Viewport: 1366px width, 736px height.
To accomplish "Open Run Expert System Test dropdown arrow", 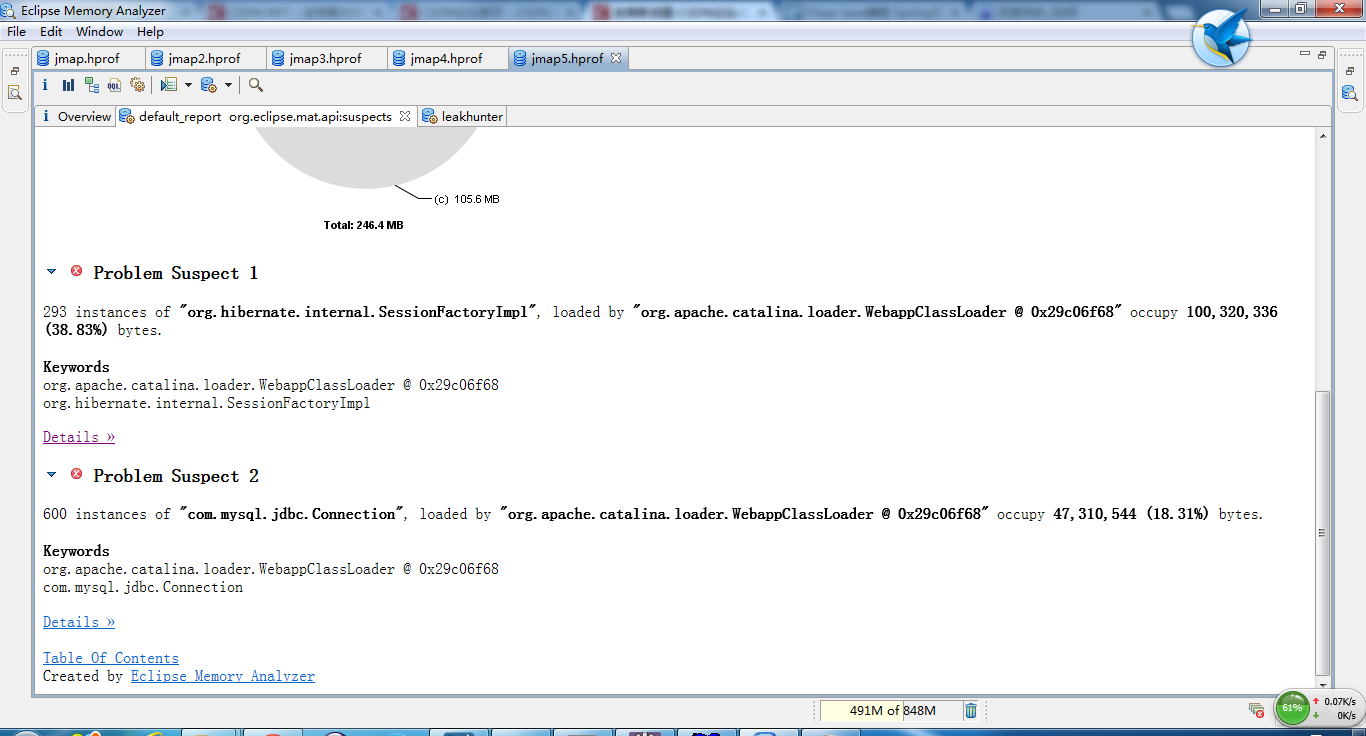I will pyautogui.click(x=188, y=85).
